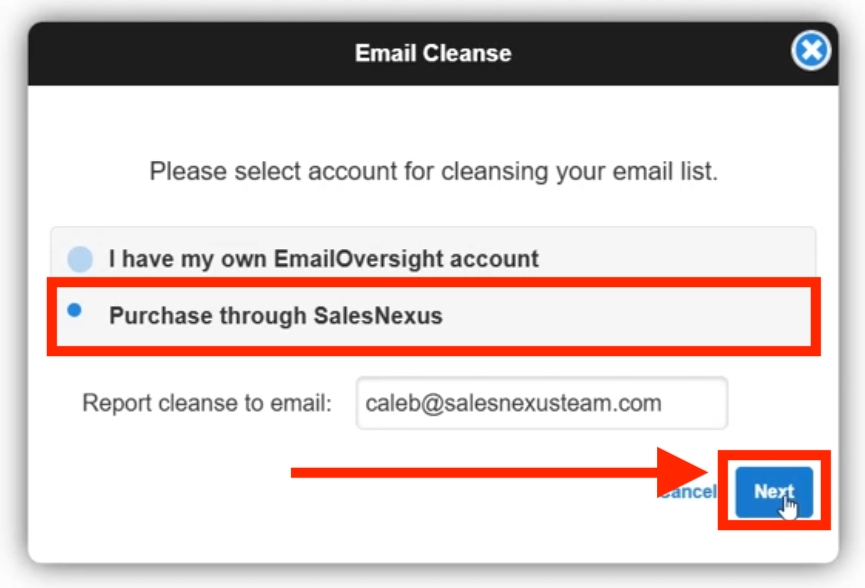Click the 'Purchase through SalesNexus' label text

pyautogui.click(x=276, y=316)
